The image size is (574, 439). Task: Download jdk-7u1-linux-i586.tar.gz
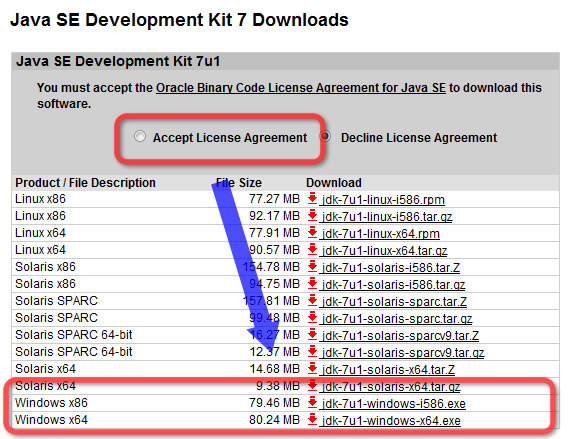click(x=387, y=217)
